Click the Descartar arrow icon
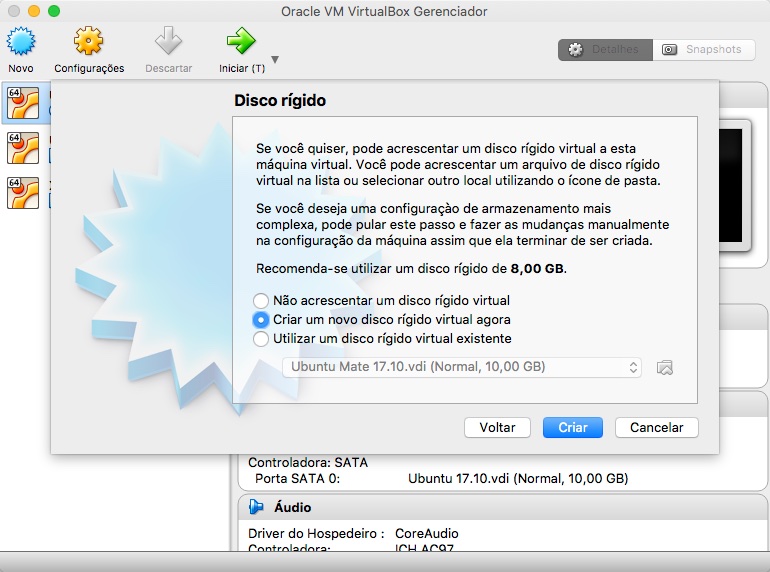The image size is (770, 572). tap(168, 42)
